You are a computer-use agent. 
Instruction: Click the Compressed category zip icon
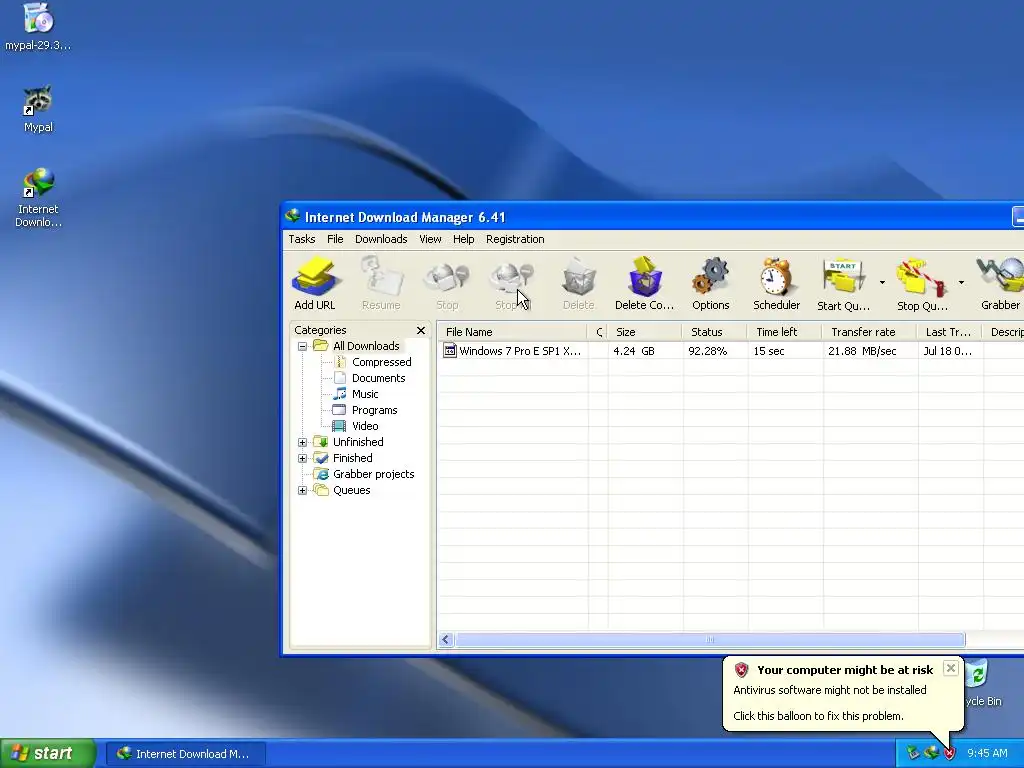coord(340,362)
